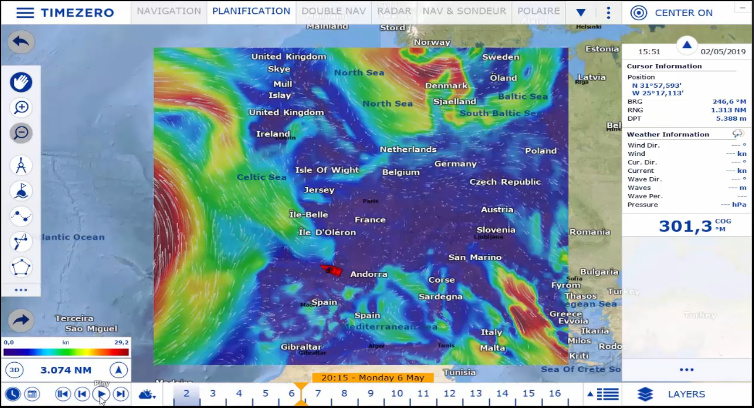Toggle the clock time mode button

pyautogui.click(x=12, y=394)
